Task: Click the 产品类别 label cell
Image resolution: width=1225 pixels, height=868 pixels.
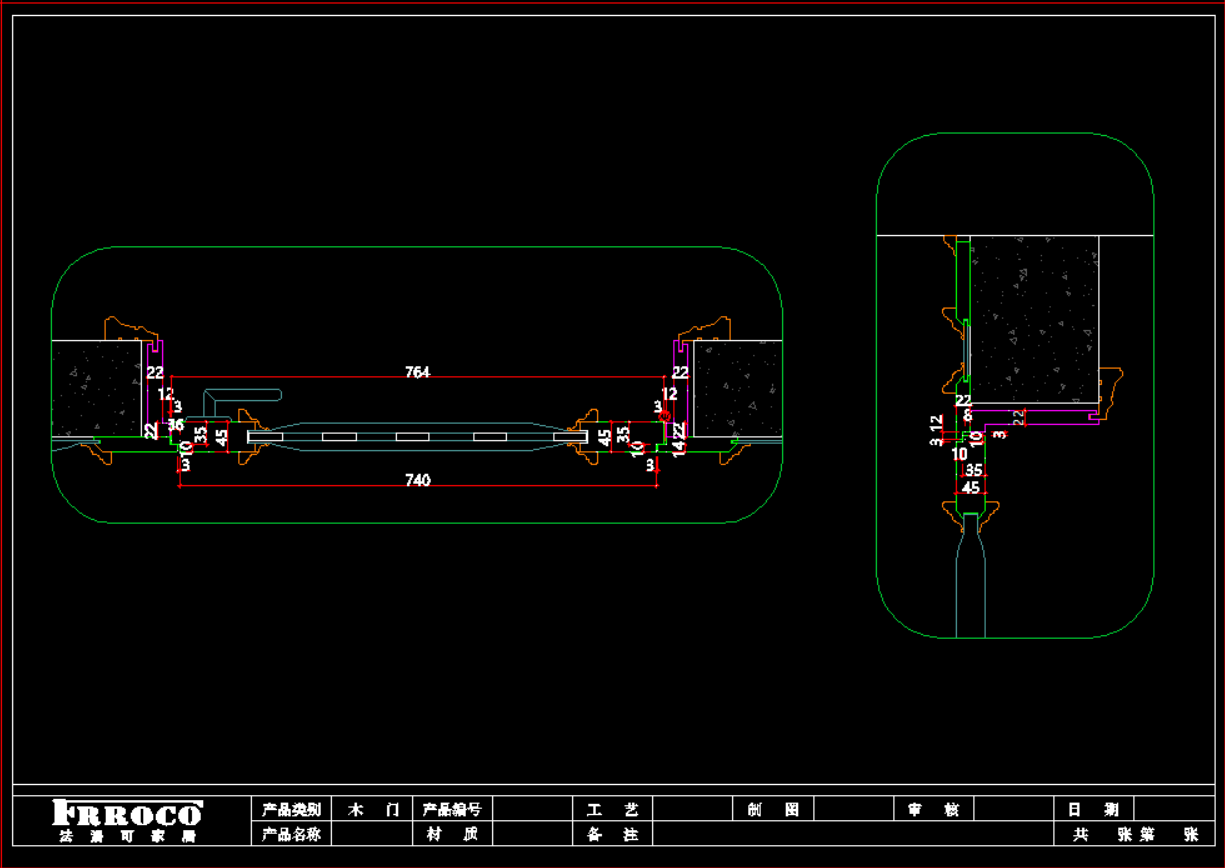Action: pos(290,810)
